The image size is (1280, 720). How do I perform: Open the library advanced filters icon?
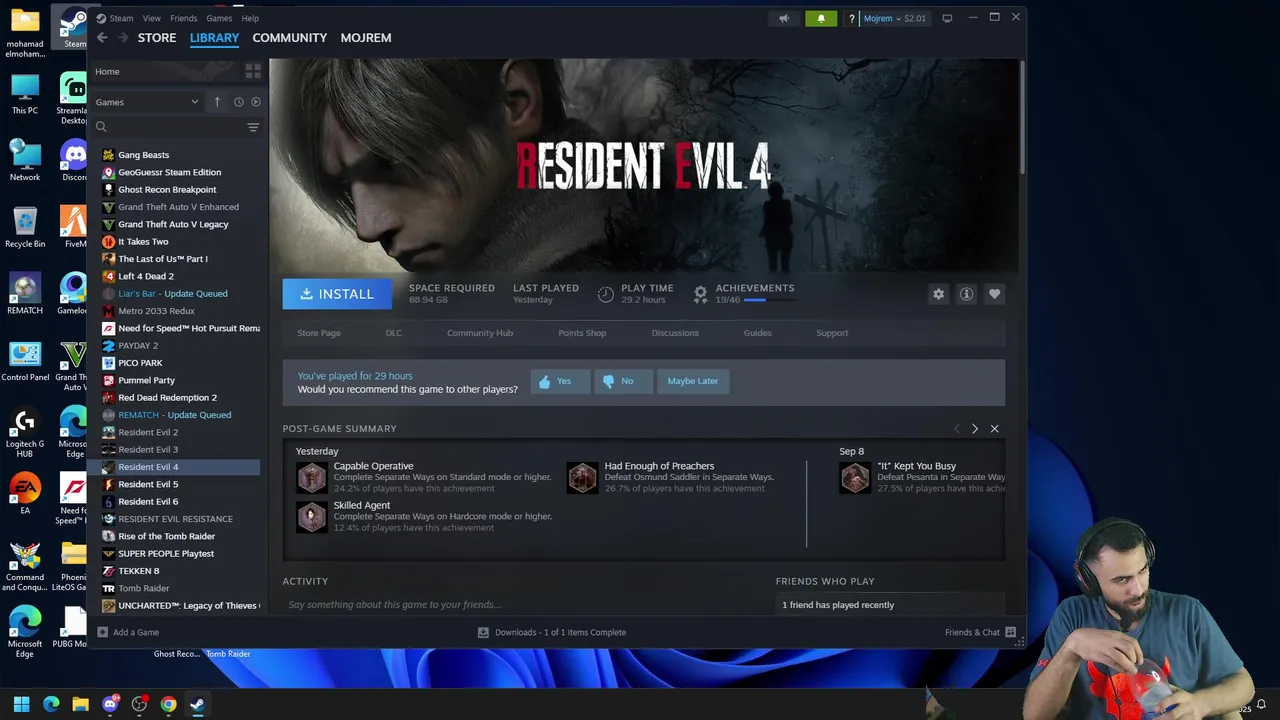(x=253, y=127)
